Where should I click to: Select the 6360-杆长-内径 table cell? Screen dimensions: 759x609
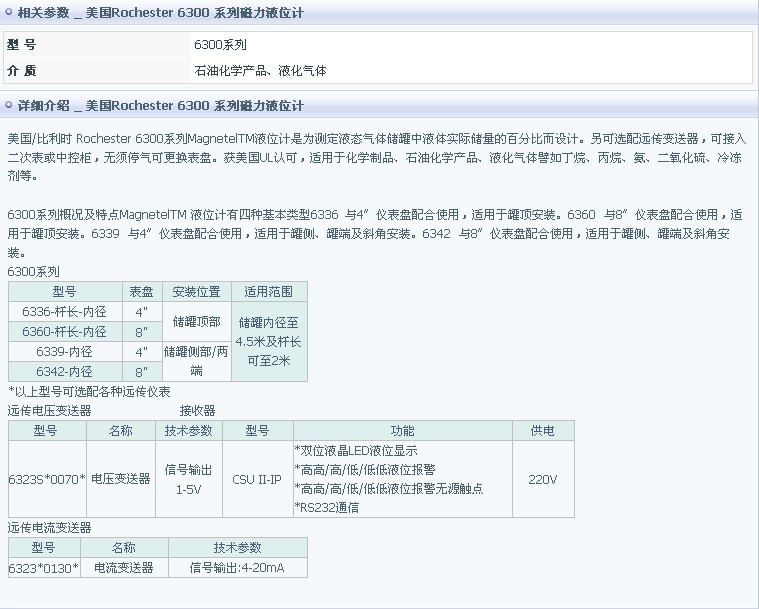[x=65, y=332]
